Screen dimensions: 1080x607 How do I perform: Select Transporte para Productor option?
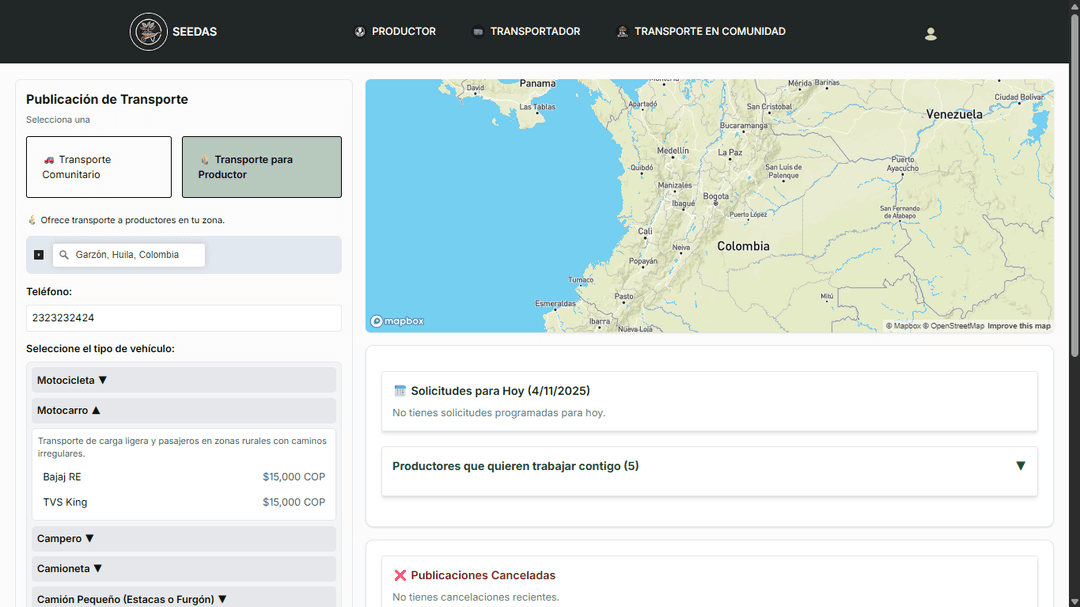(261, 167)
